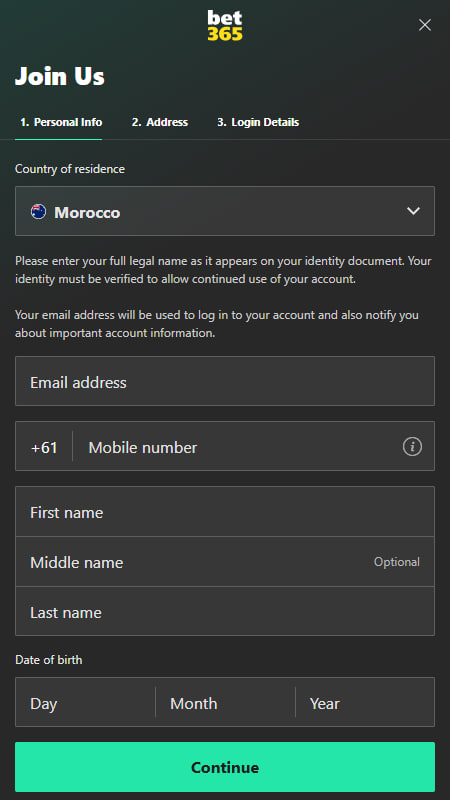This screenshot has height=800, width=450.
Task: Close the Join Us form
Action: point(424,25)
